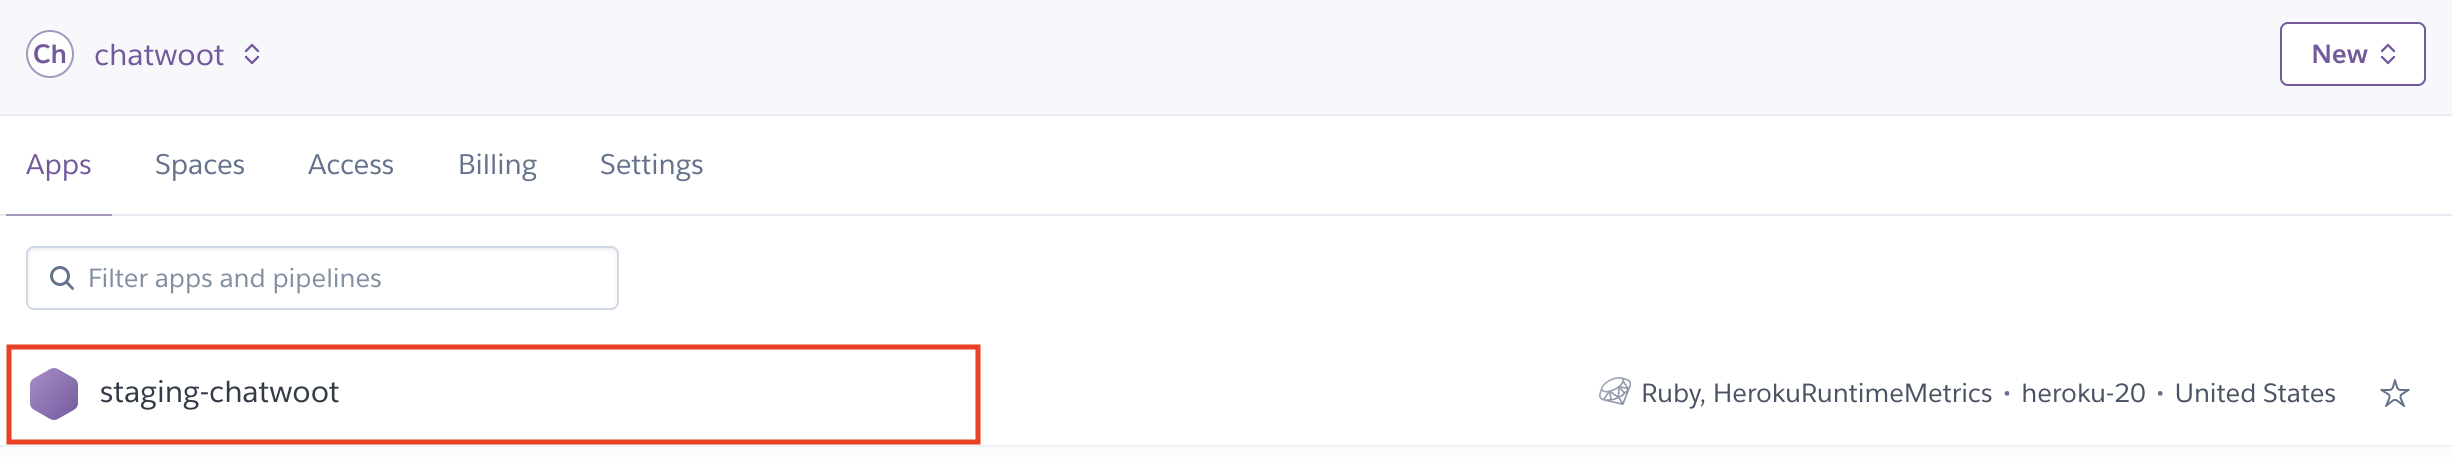
Task: Open the team switcher next to chatwoot
Action: point(252,54)
